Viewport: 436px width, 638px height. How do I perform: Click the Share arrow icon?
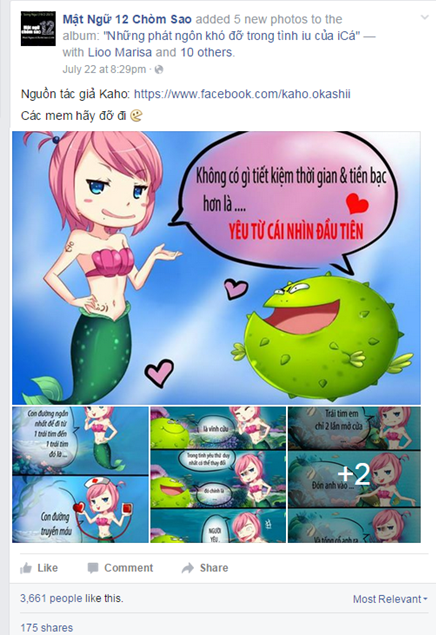click(x=187, y=568)
